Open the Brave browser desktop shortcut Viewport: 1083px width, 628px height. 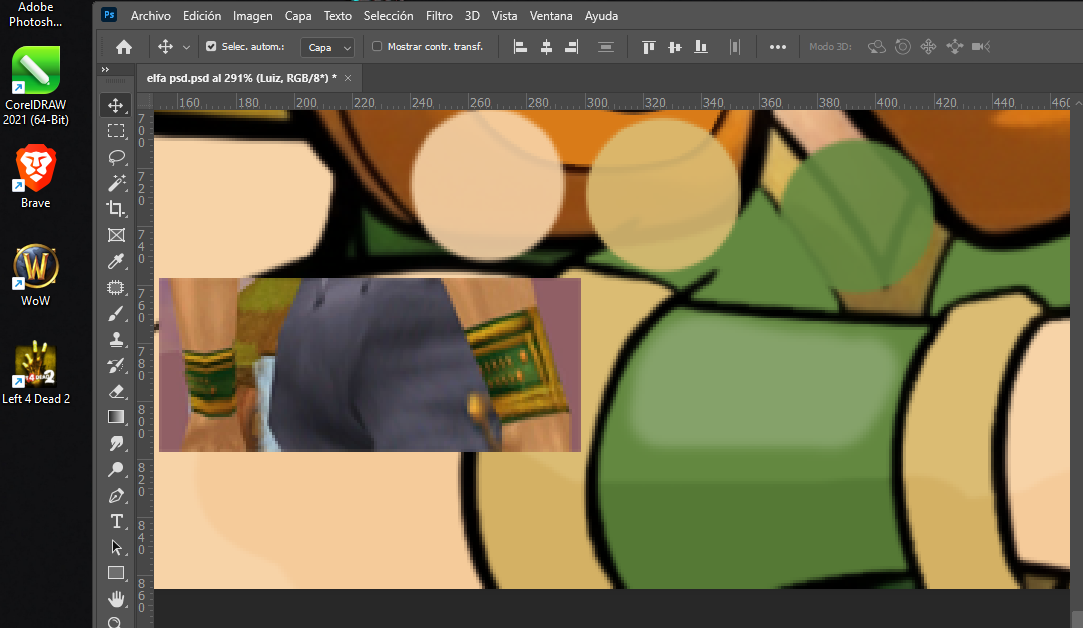tap(35, 176)
